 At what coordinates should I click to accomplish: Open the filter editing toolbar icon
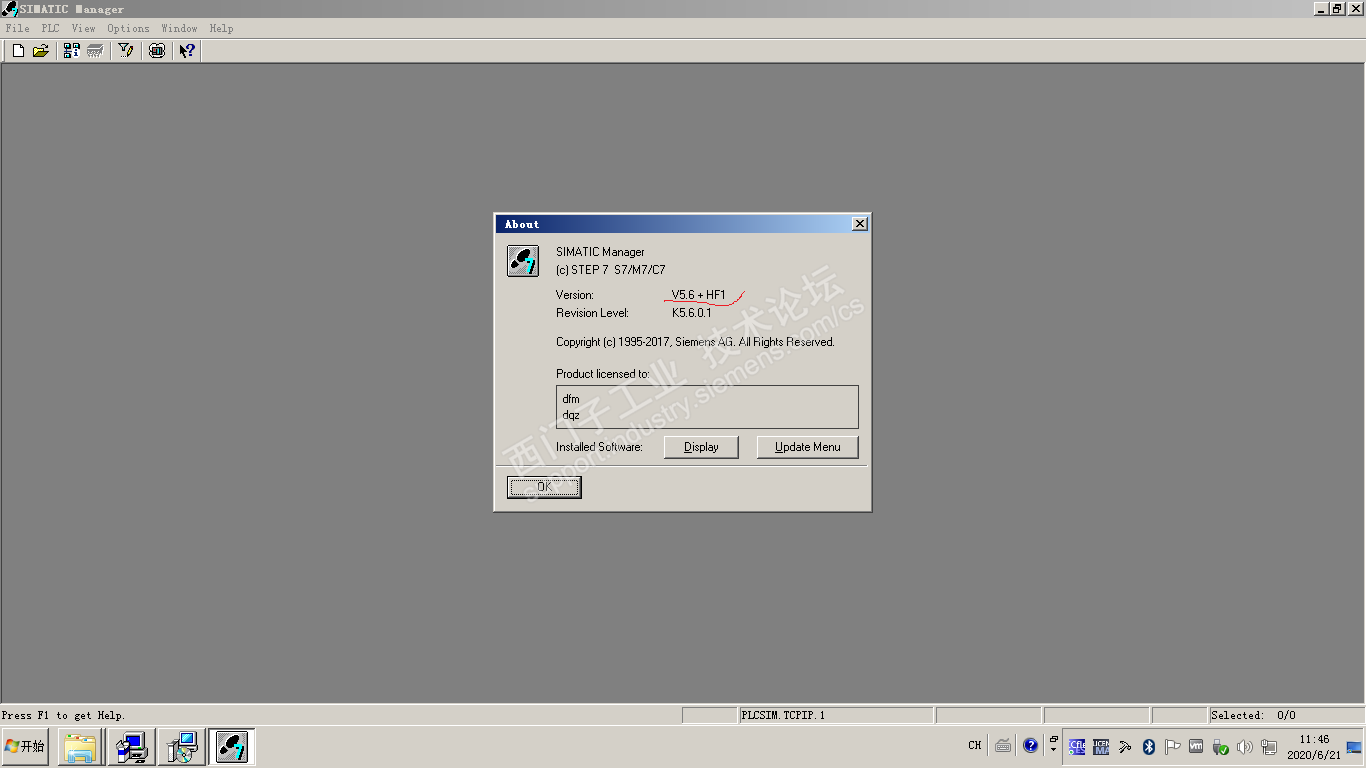[x=125, y=50]
